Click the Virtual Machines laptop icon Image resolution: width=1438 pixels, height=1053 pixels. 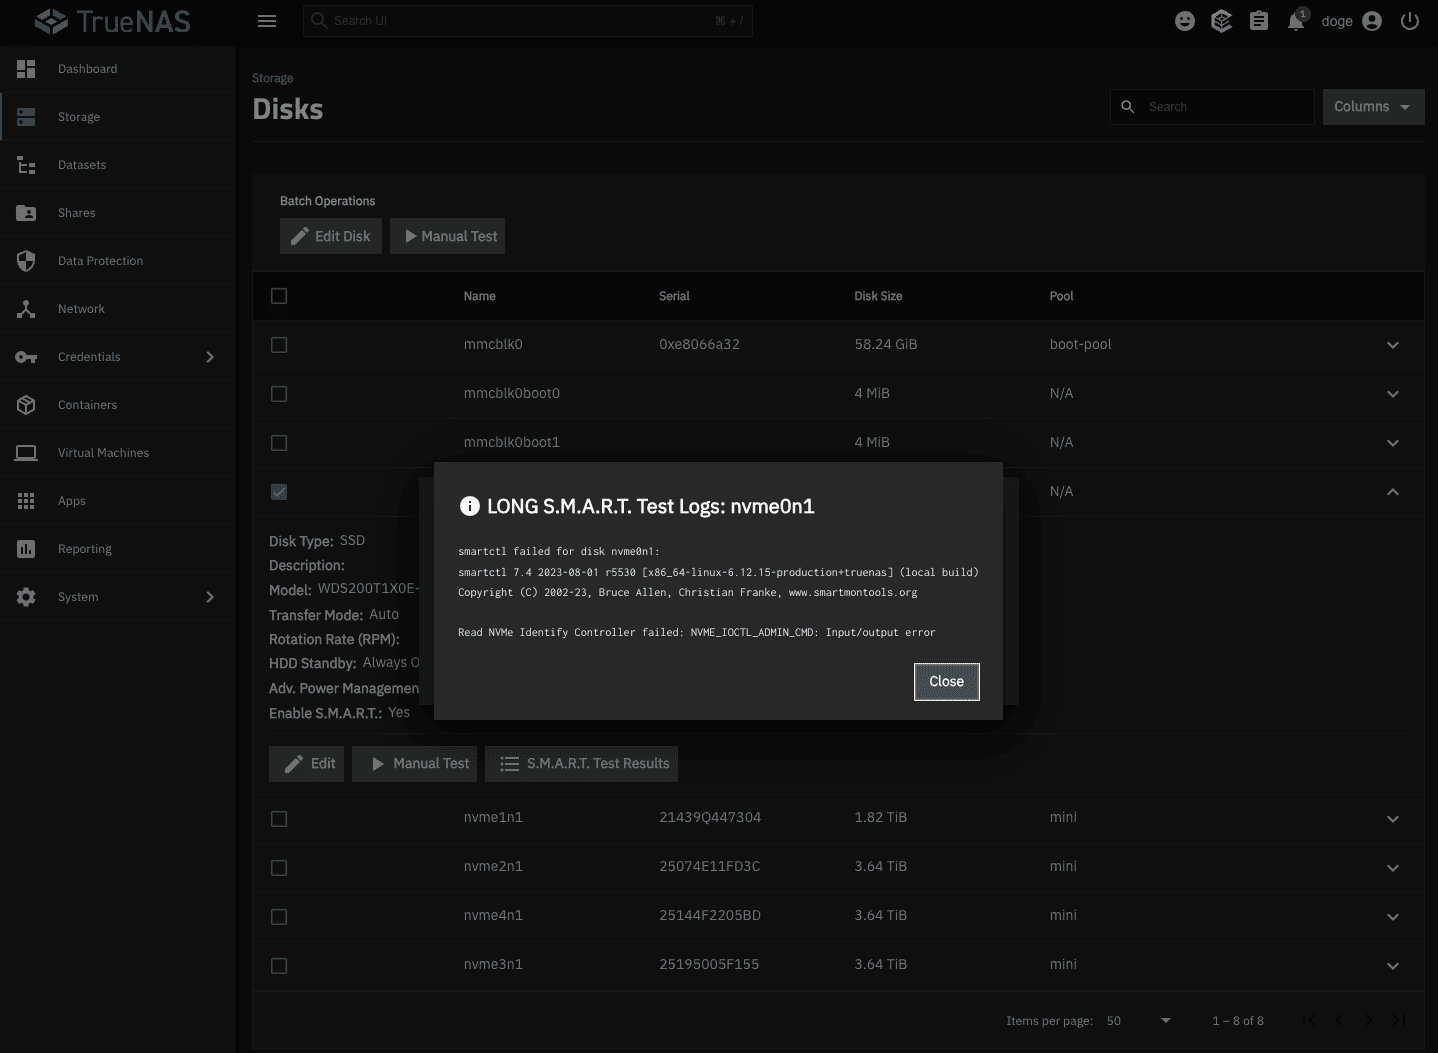26,453
